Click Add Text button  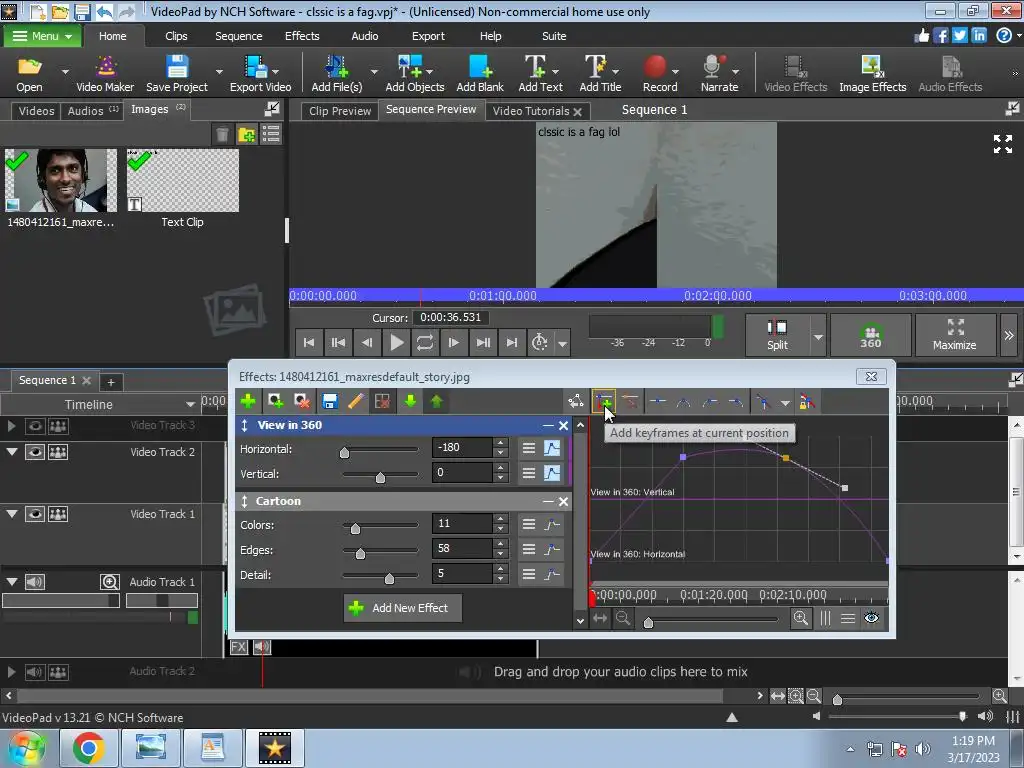pyautogui.click(x=540, y=73)
